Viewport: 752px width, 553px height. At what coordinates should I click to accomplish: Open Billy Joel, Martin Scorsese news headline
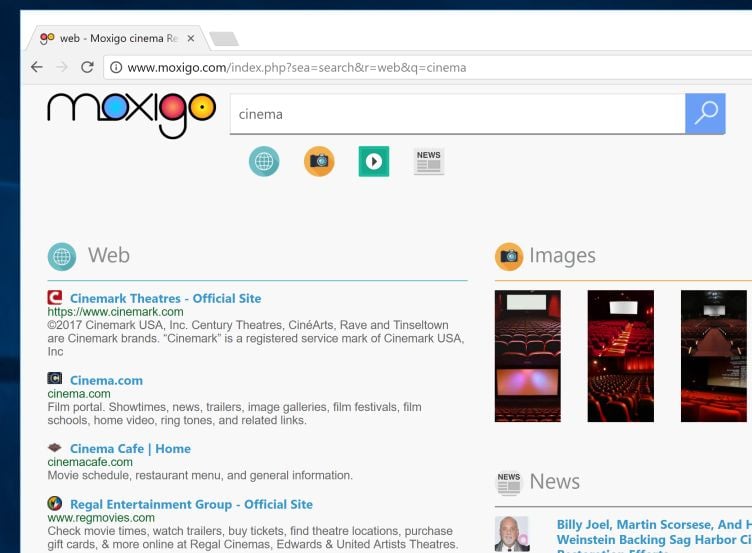pos(654,535)
